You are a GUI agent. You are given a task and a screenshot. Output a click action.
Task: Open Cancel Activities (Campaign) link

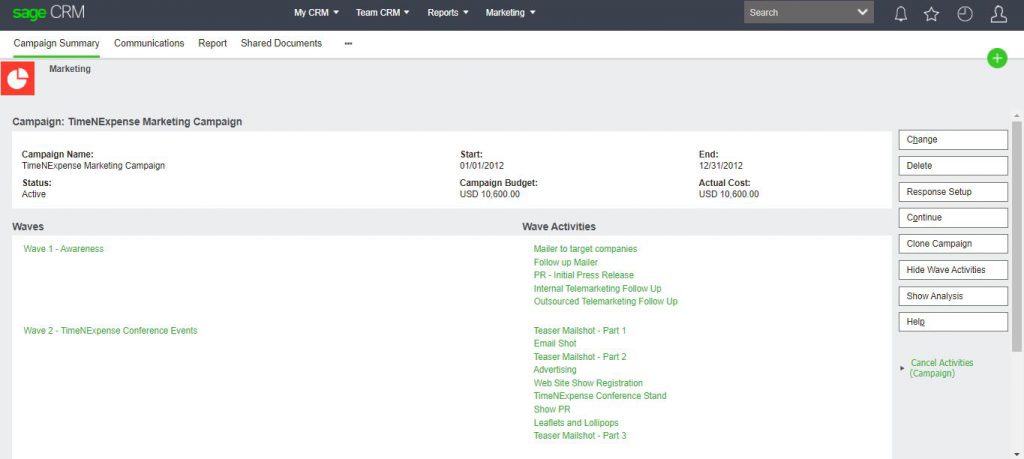(941, 368)
